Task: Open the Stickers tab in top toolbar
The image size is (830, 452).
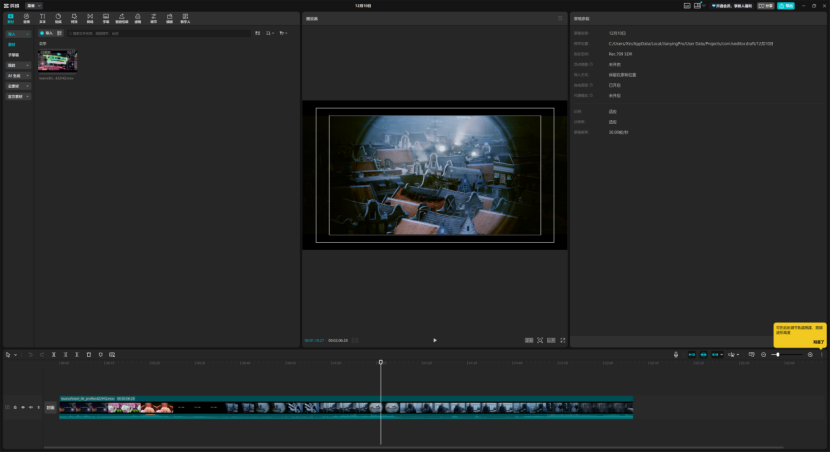Action: pyautogui.click(x=59, y=18)
